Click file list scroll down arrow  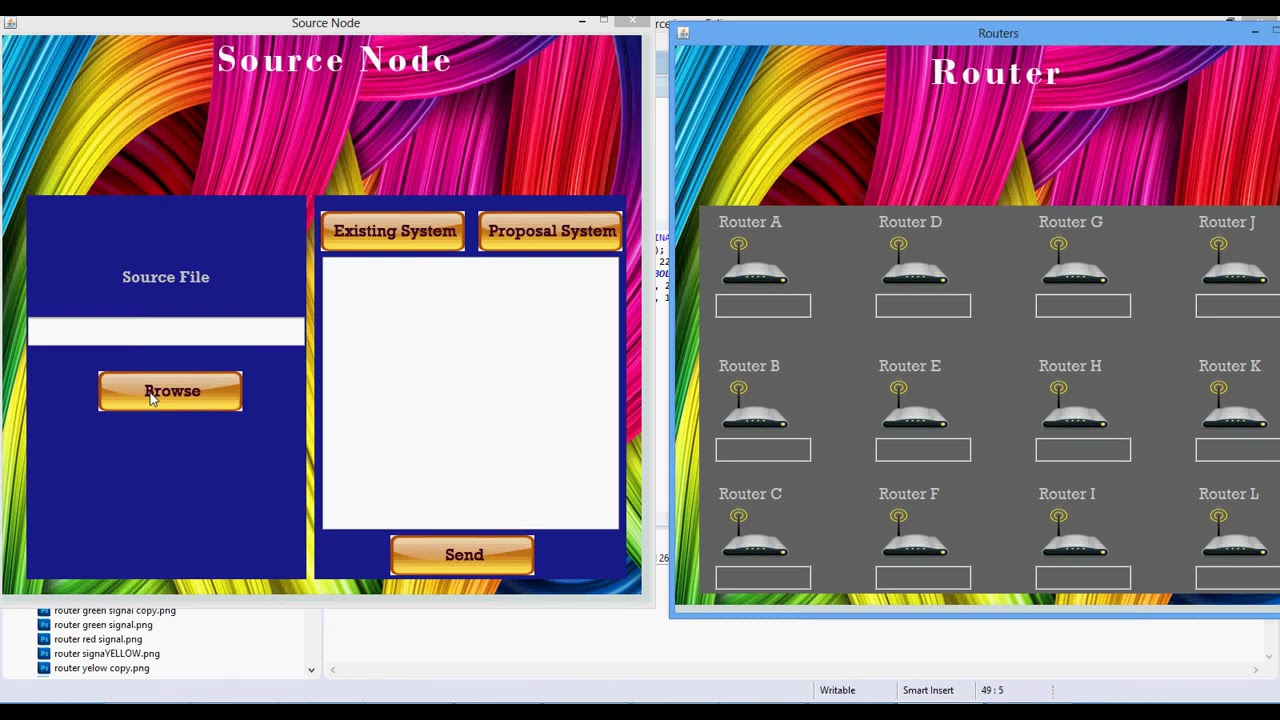pyautogui.click(x=311, y=670)
